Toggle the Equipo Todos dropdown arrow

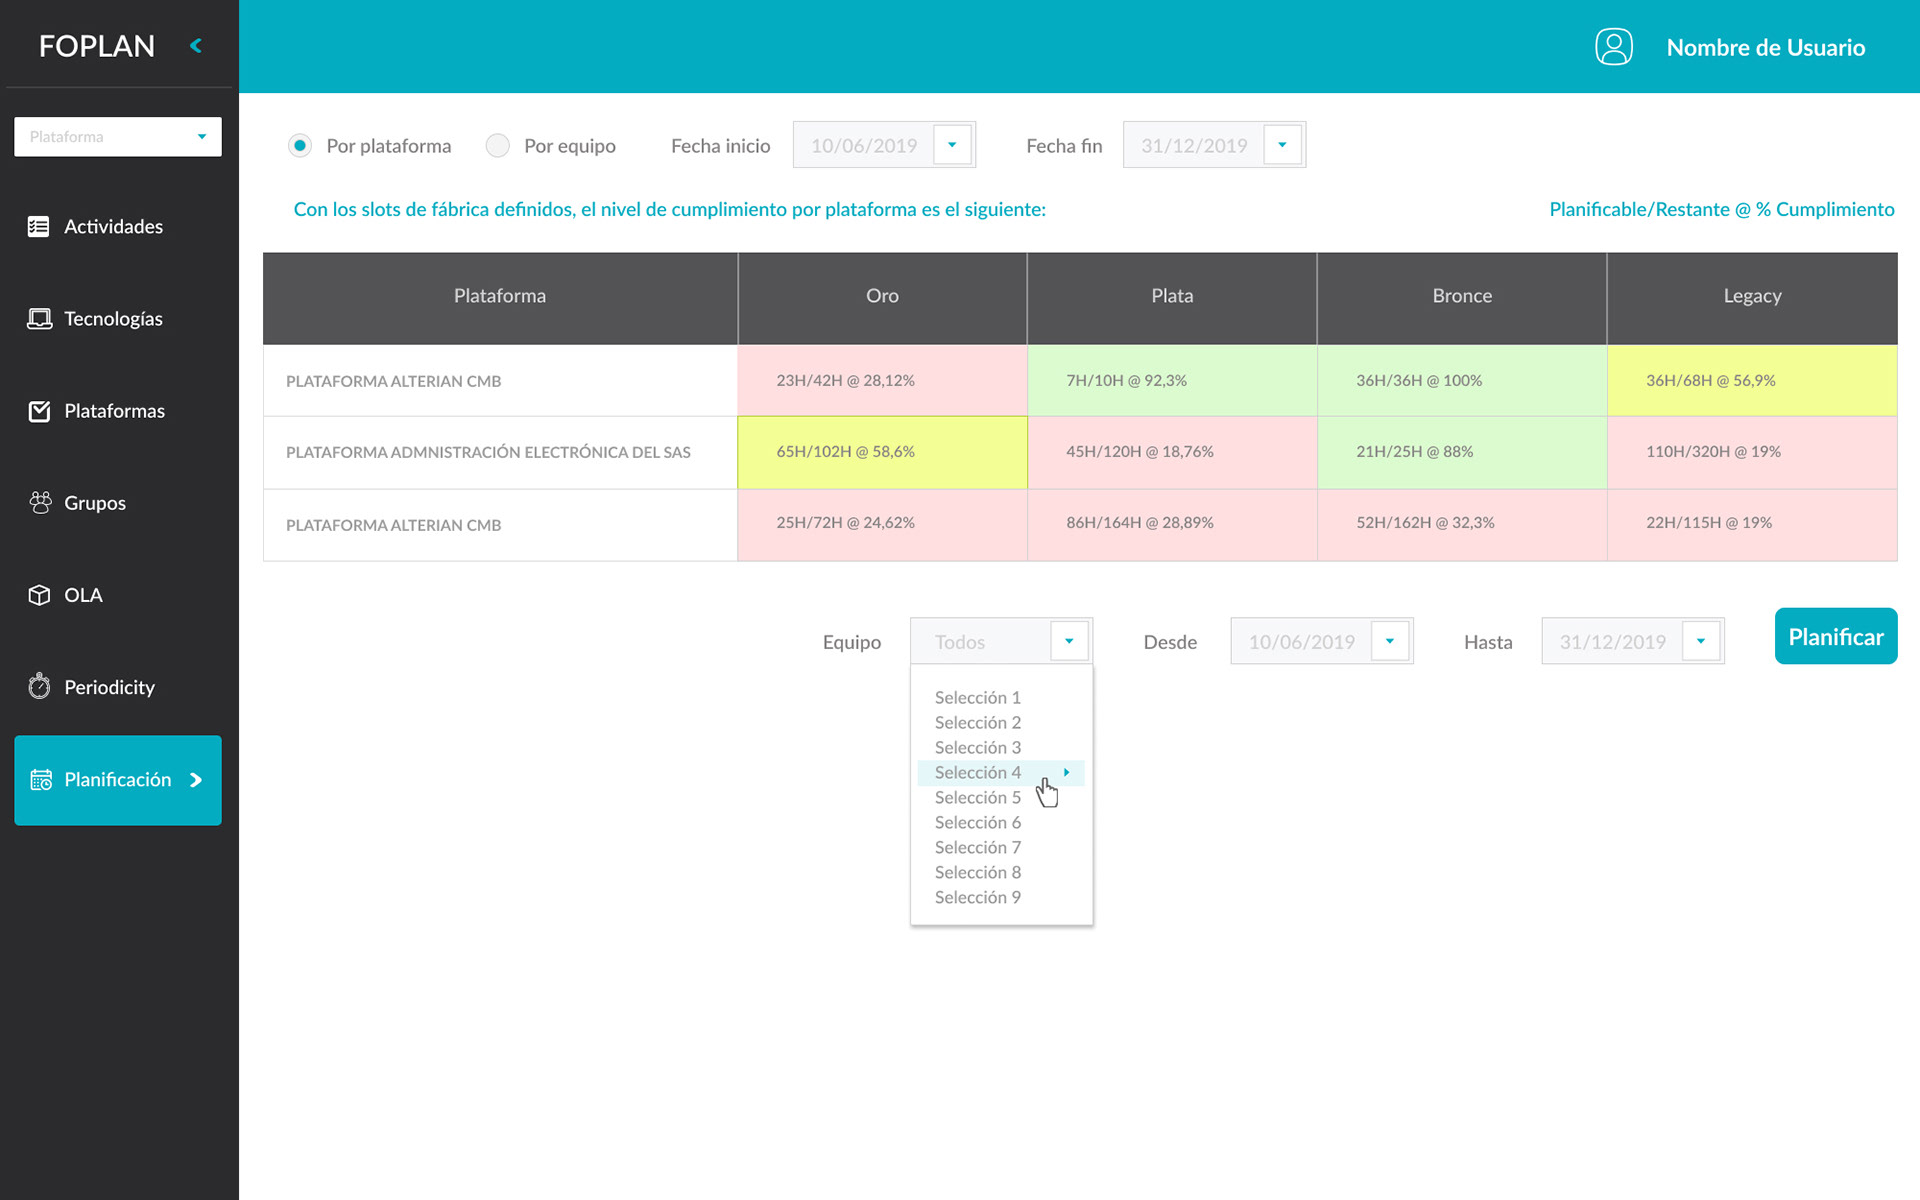click(x=1069, y=641)
